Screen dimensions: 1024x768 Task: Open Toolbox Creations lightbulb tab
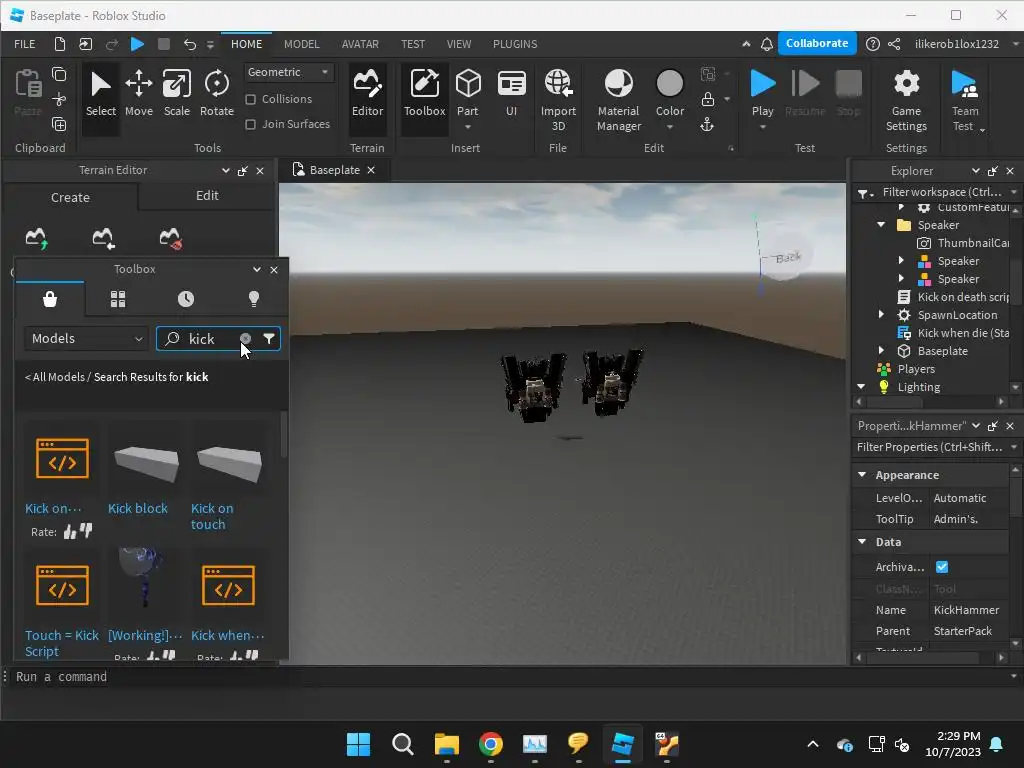coord(253,299)
